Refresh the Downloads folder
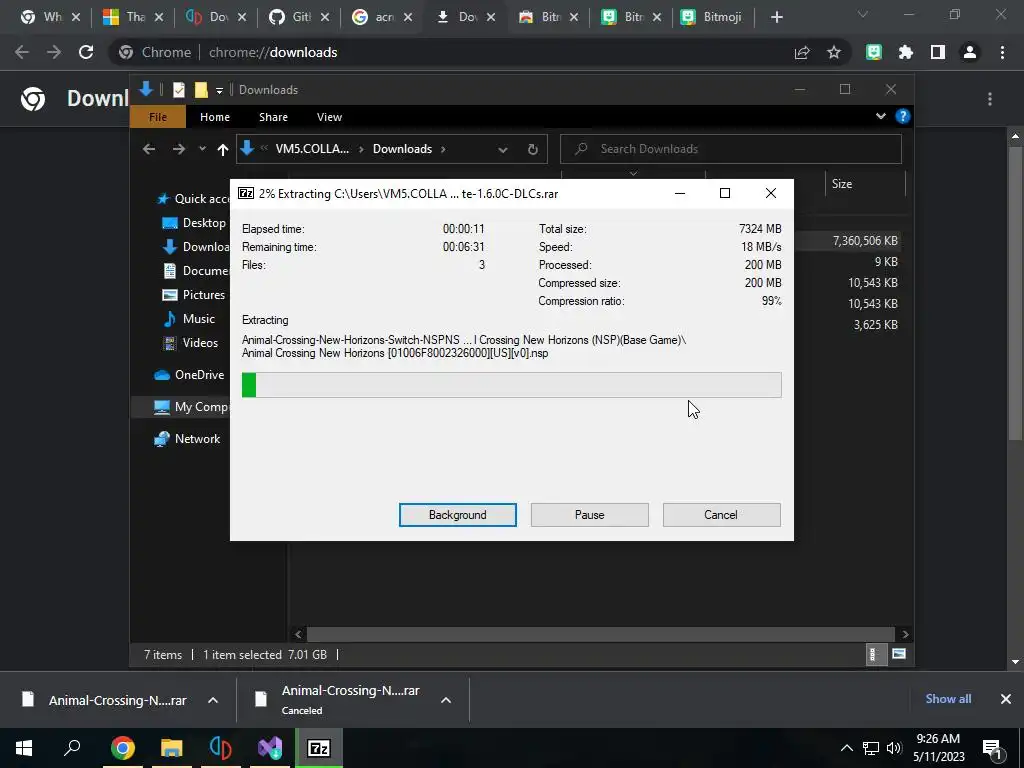This screenshot has width=1024, height=768. point(533,150)
